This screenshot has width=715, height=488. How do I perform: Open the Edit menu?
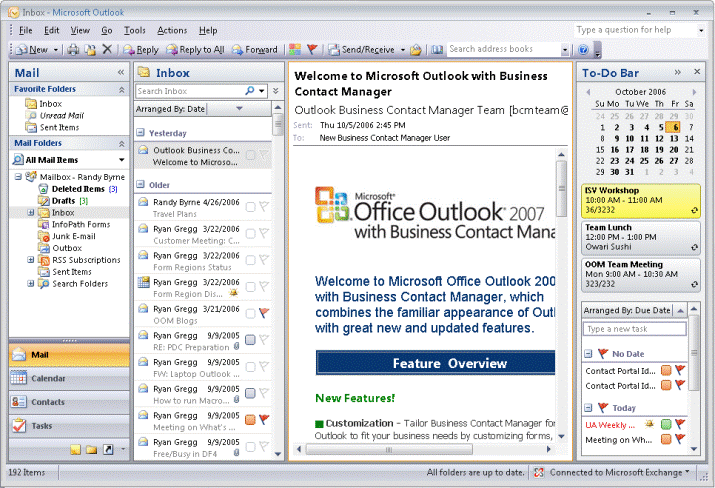coord(52,30)
